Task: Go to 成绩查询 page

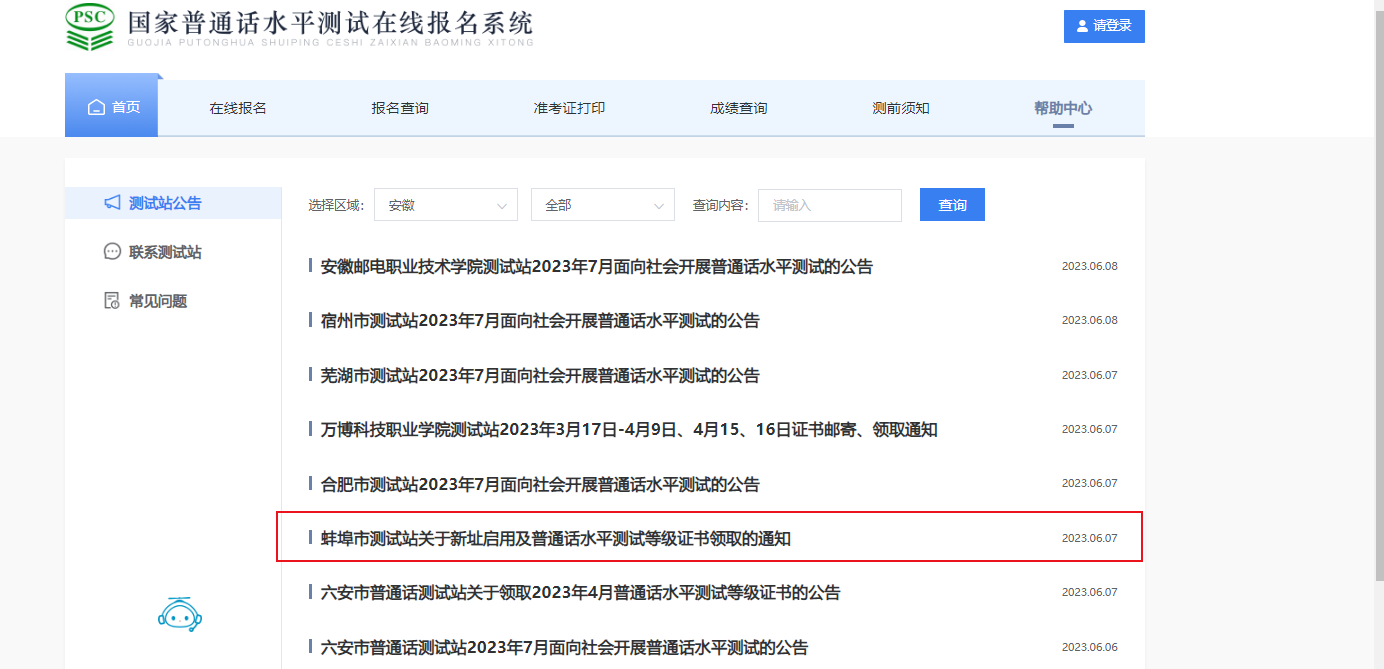Action: (x=739, y=108)
